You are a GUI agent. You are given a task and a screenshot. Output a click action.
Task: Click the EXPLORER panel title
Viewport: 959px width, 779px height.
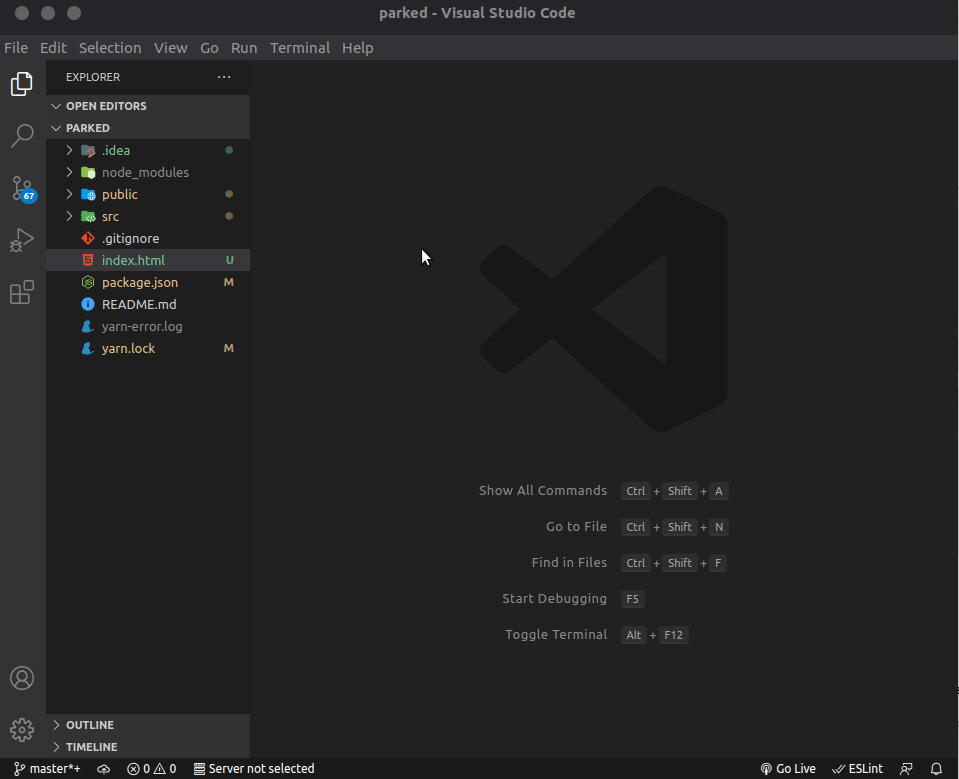coord(93,77)
